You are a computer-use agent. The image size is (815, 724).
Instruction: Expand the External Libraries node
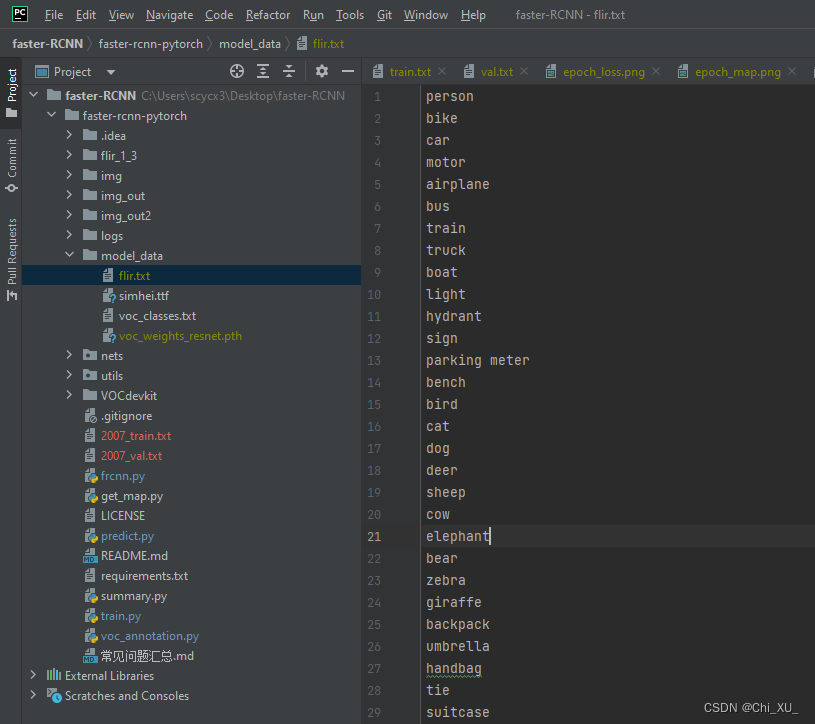(x=34, y=675)
